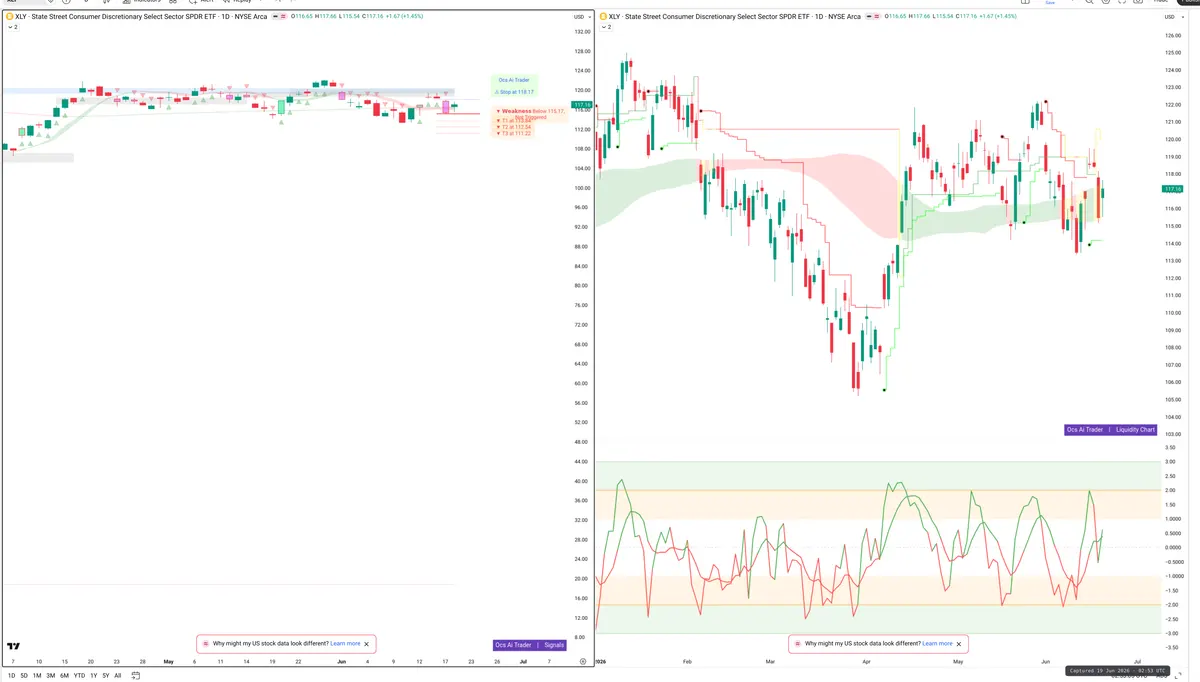Select the 1M time range
The height and width of the screenshot is (682, 1200).
click(37, 676)
